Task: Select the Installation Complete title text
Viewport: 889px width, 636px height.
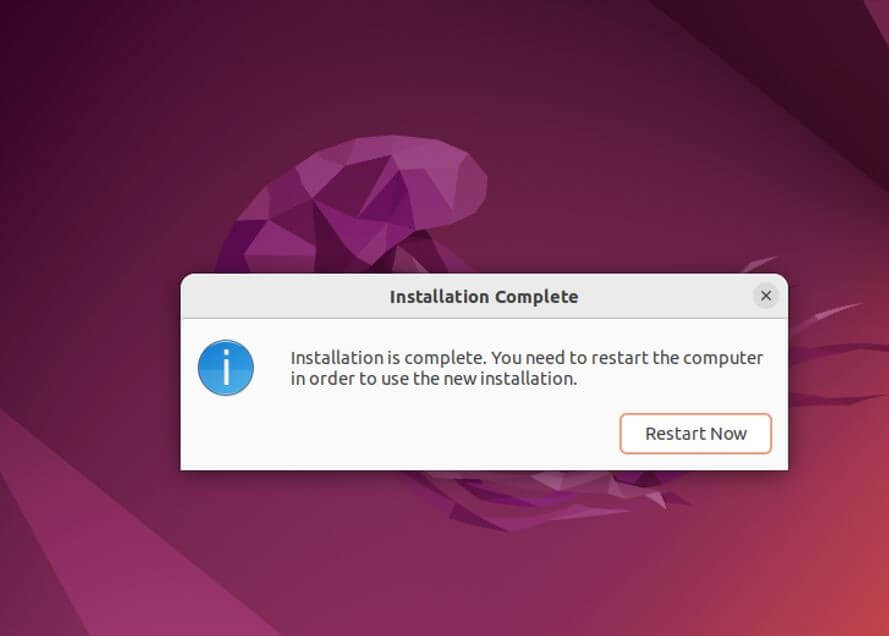Action: coord(484,296)
